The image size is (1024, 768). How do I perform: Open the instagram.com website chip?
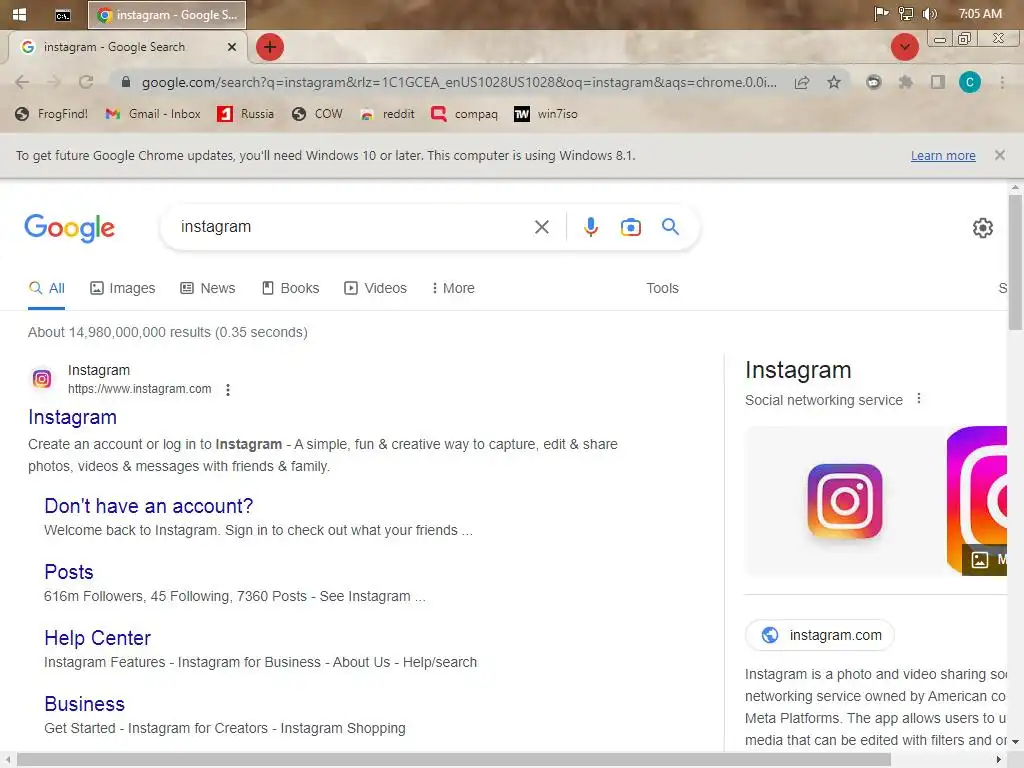coord(820,635)
